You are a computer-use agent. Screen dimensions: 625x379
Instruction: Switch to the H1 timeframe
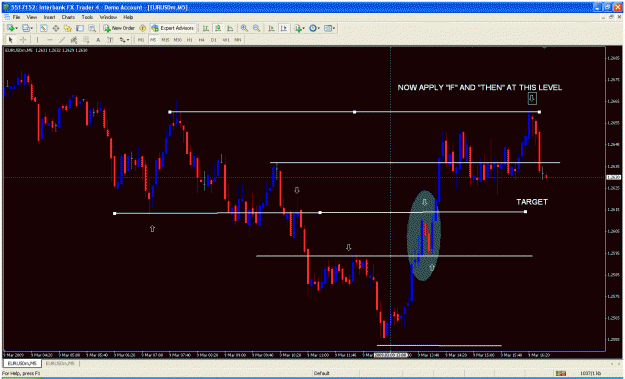189,40
